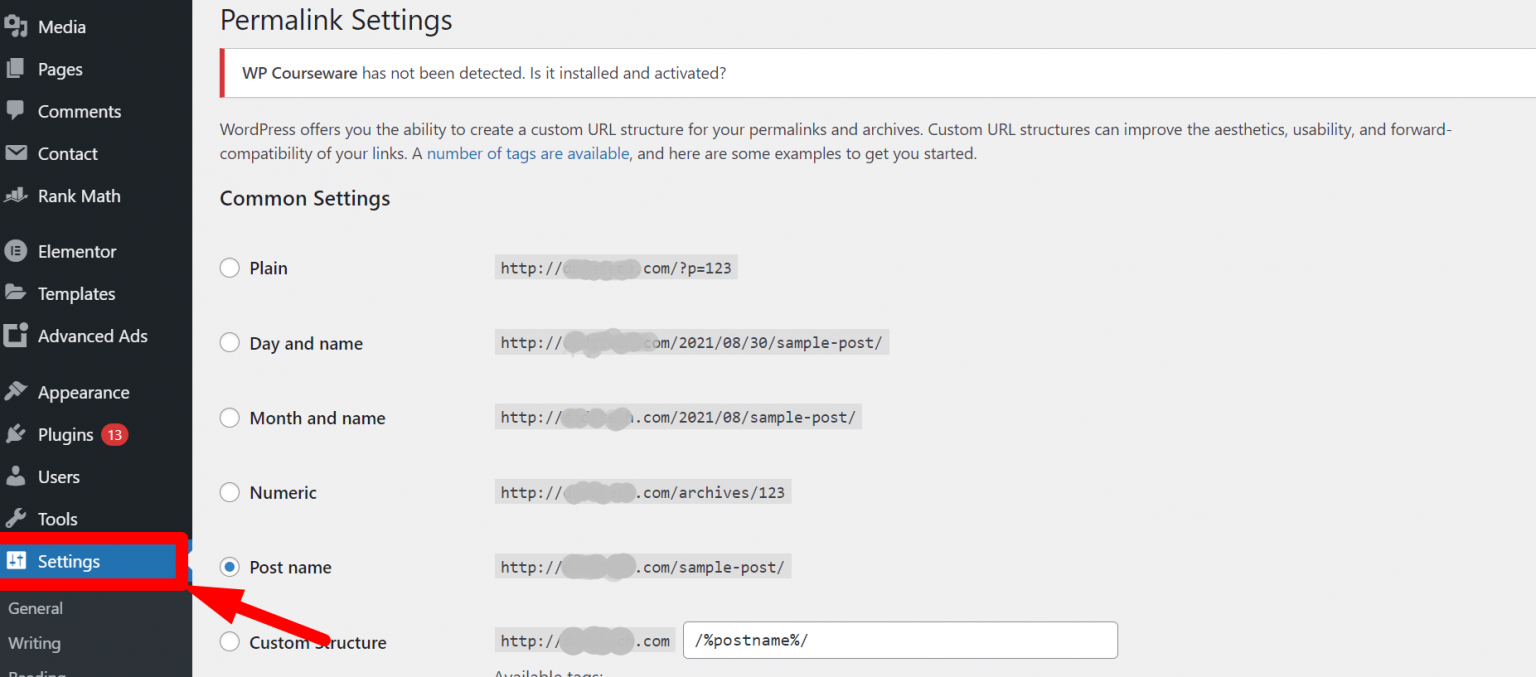Click the Pages sidebar icon
1536x677 pixels.
pos(16,69)
